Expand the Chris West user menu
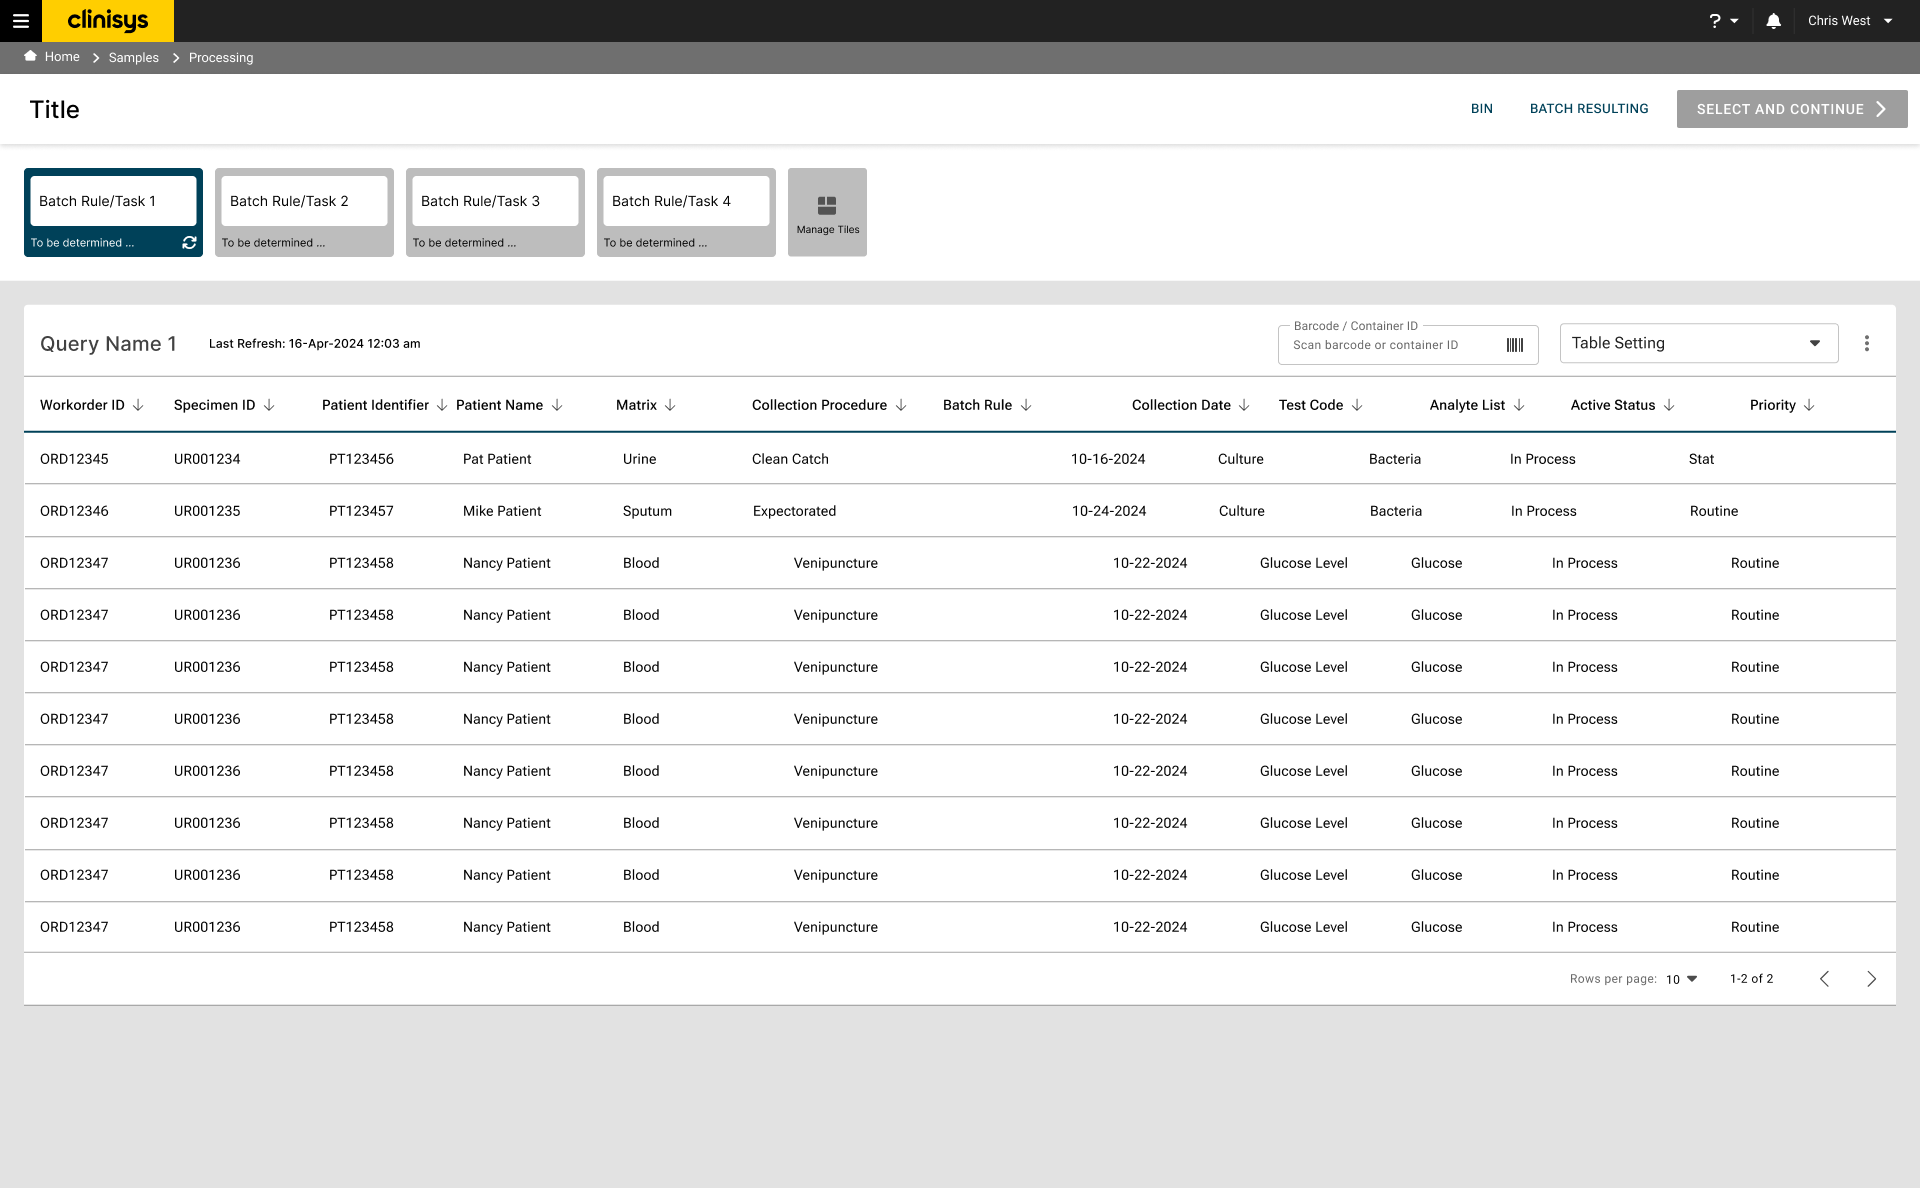 click(x=1849, y=21)
